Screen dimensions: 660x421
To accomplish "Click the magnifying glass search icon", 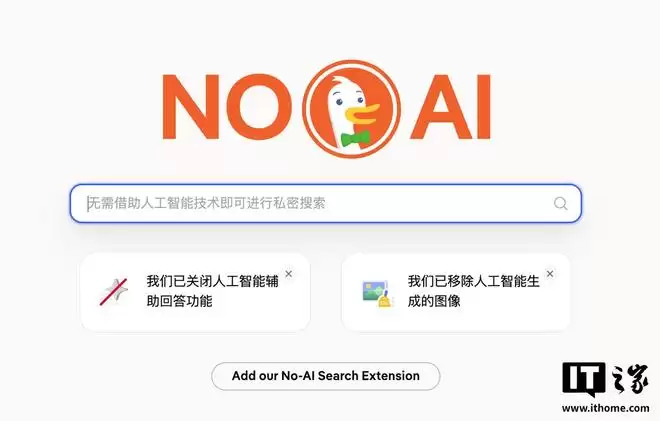I will coord(560,204).
